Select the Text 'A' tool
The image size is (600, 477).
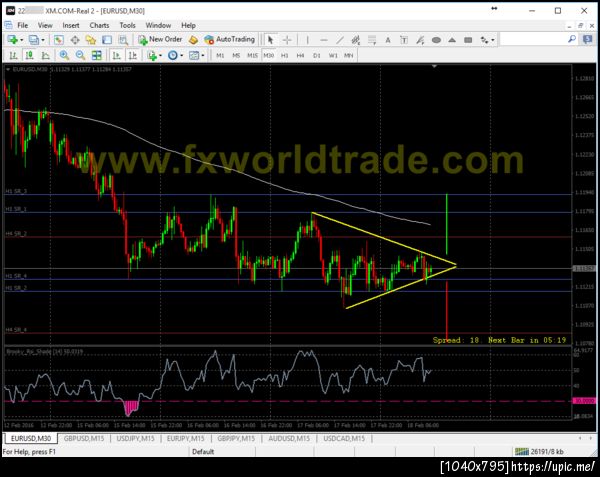388,40
